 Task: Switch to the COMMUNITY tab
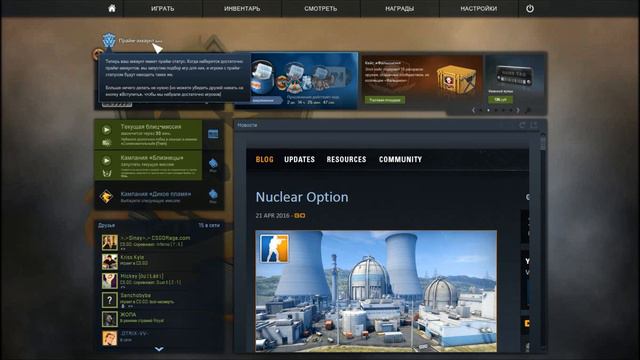click(400, 159)
